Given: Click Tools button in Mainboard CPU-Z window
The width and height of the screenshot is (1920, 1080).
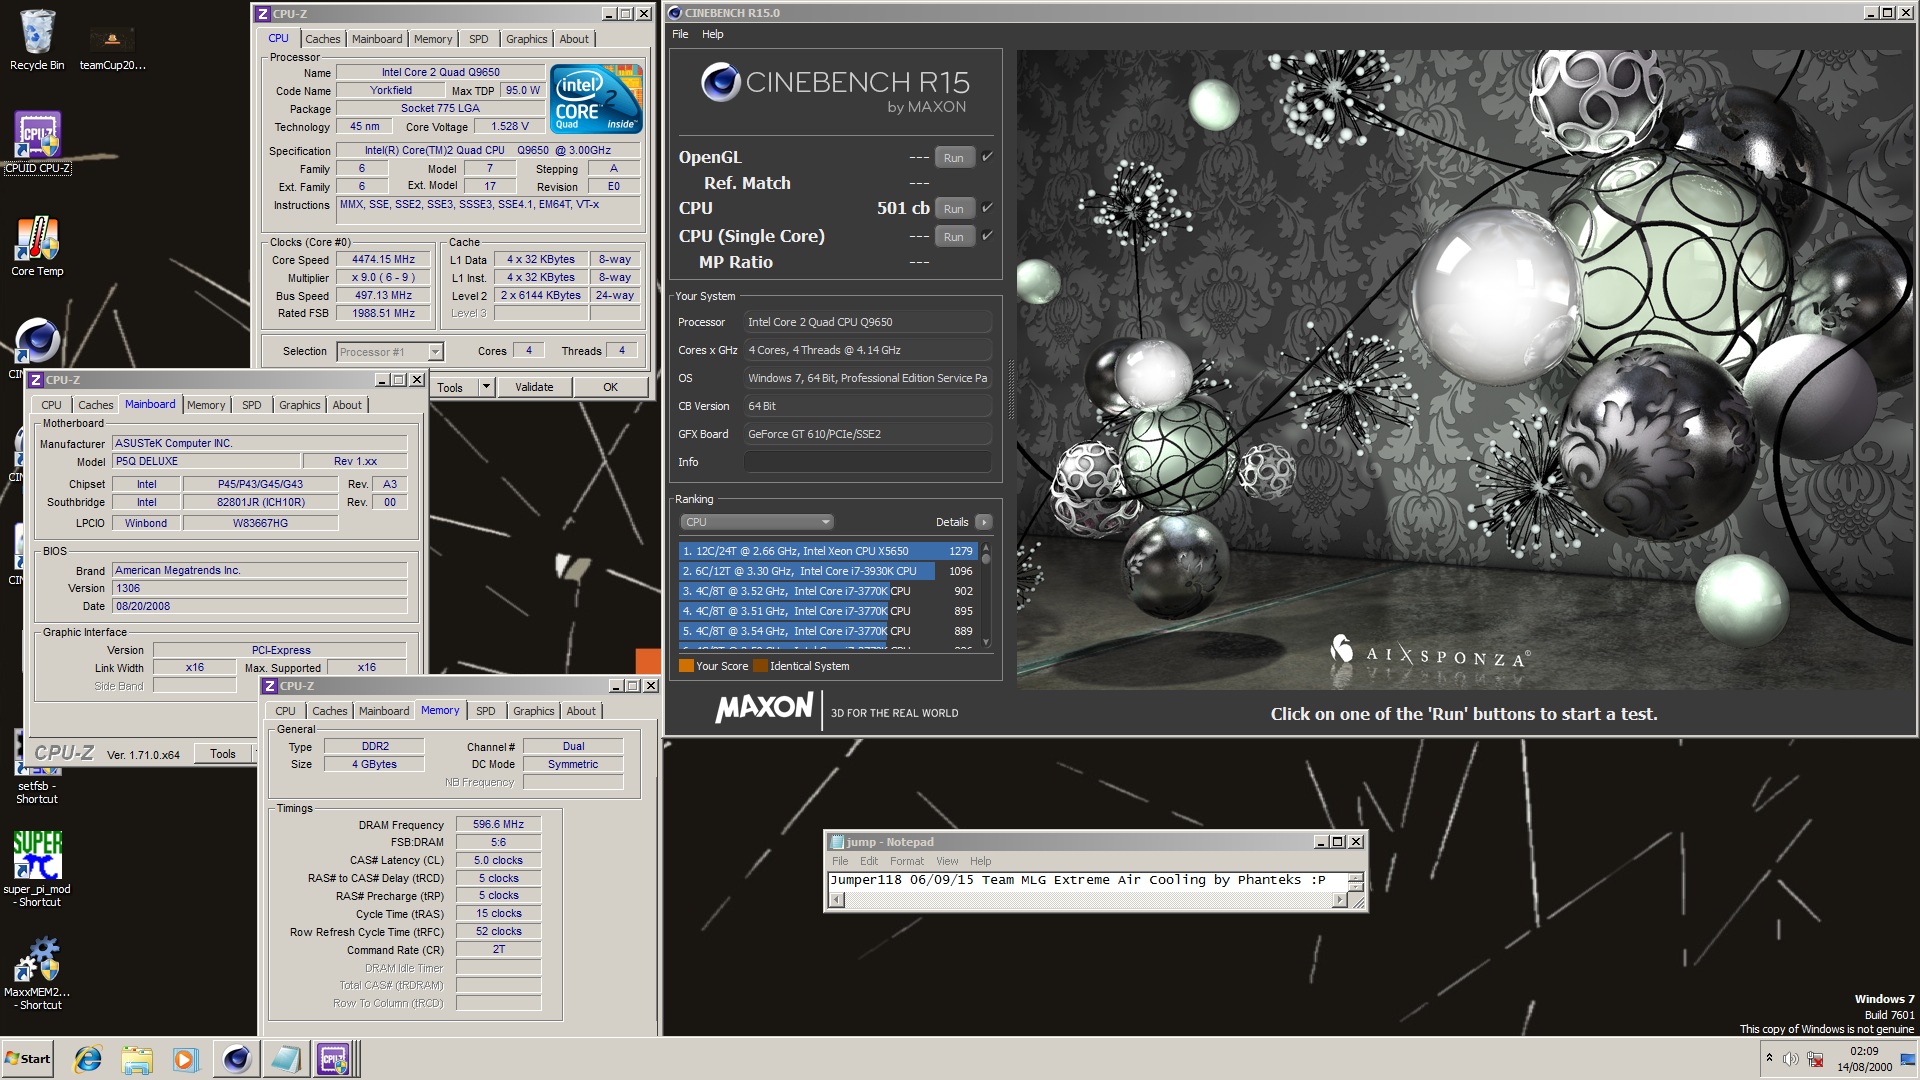Looking at the screenshot, I should point(223,754).
